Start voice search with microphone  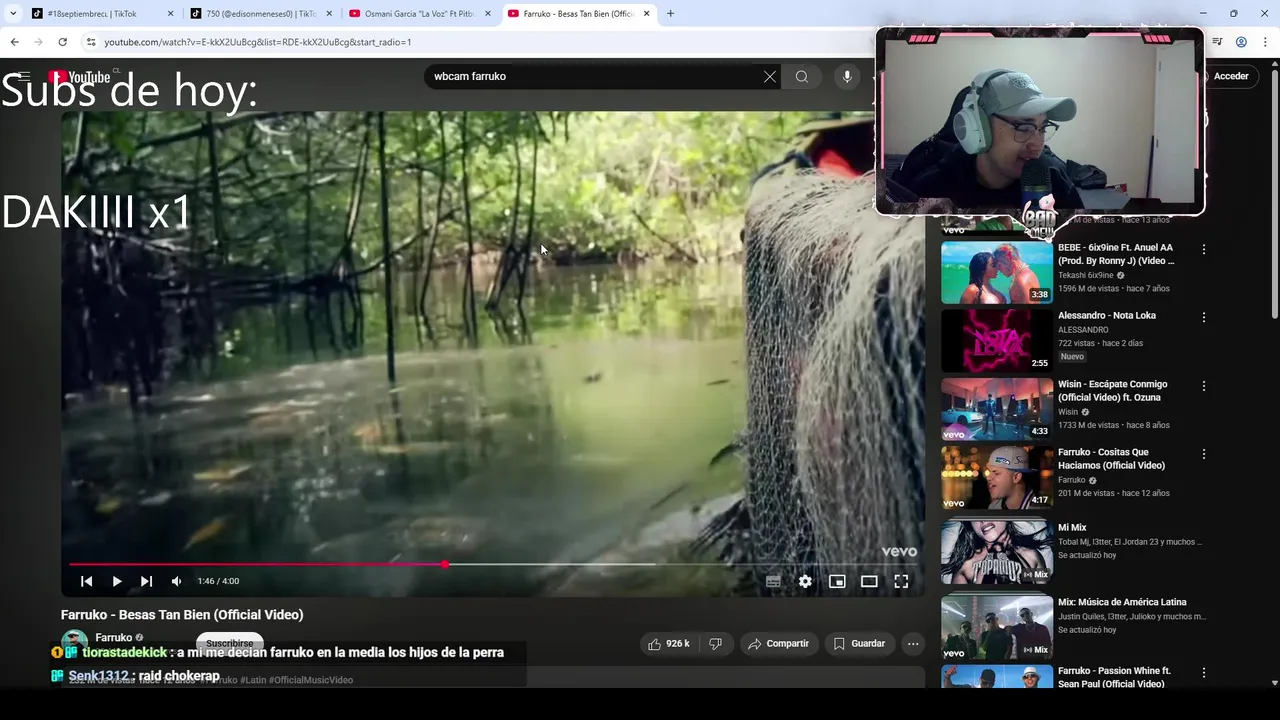[847, 76]
